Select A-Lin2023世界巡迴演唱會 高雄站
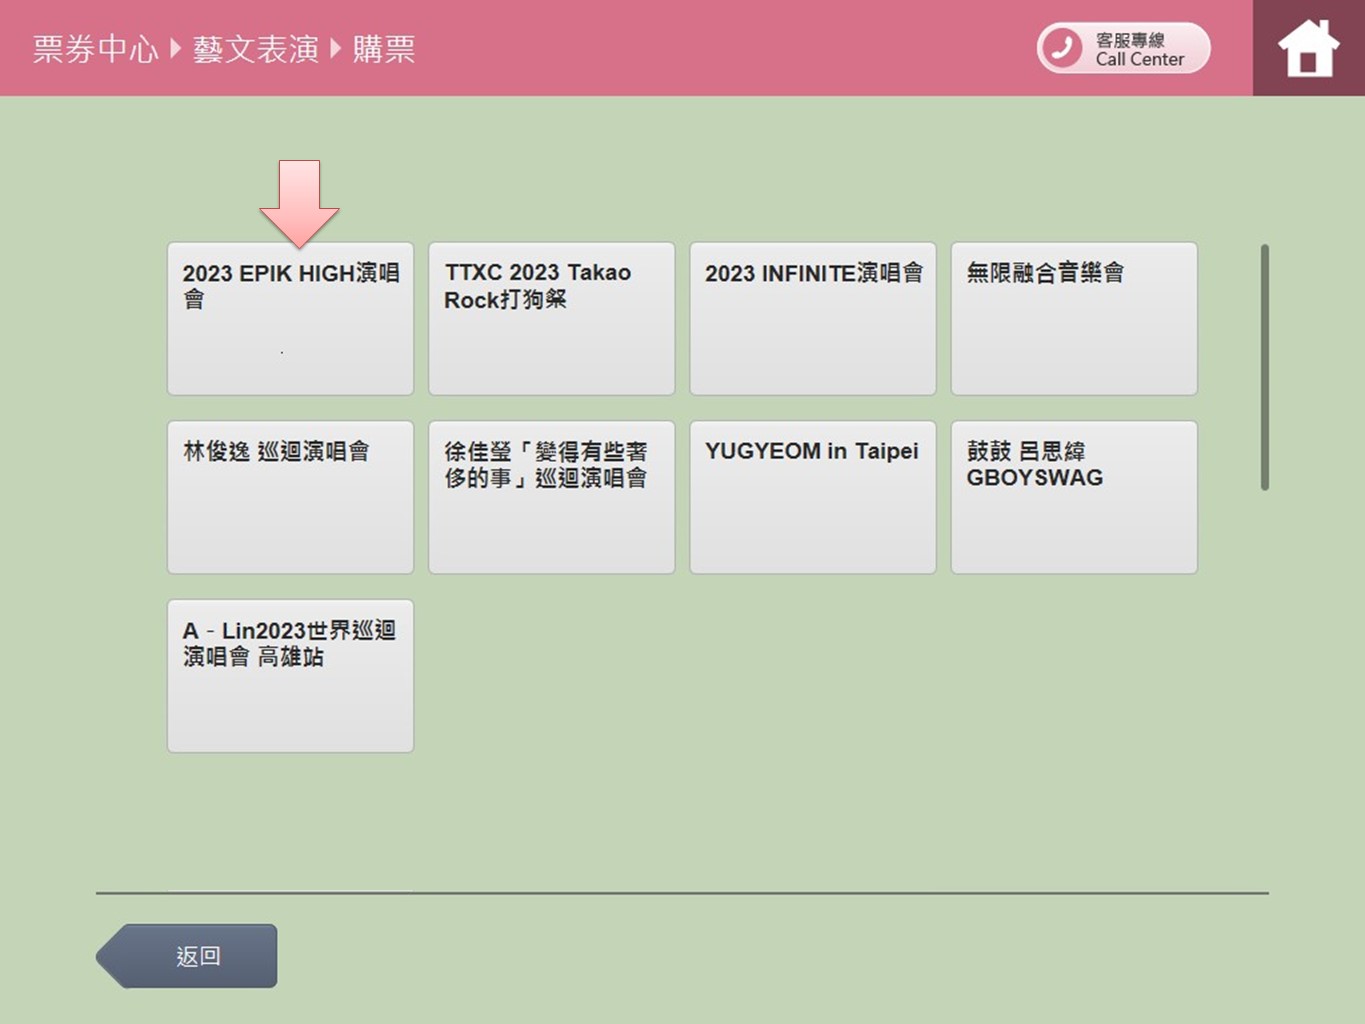Image resolution: width=1365 pixels, height=1024 pixels. coord(290,676)
